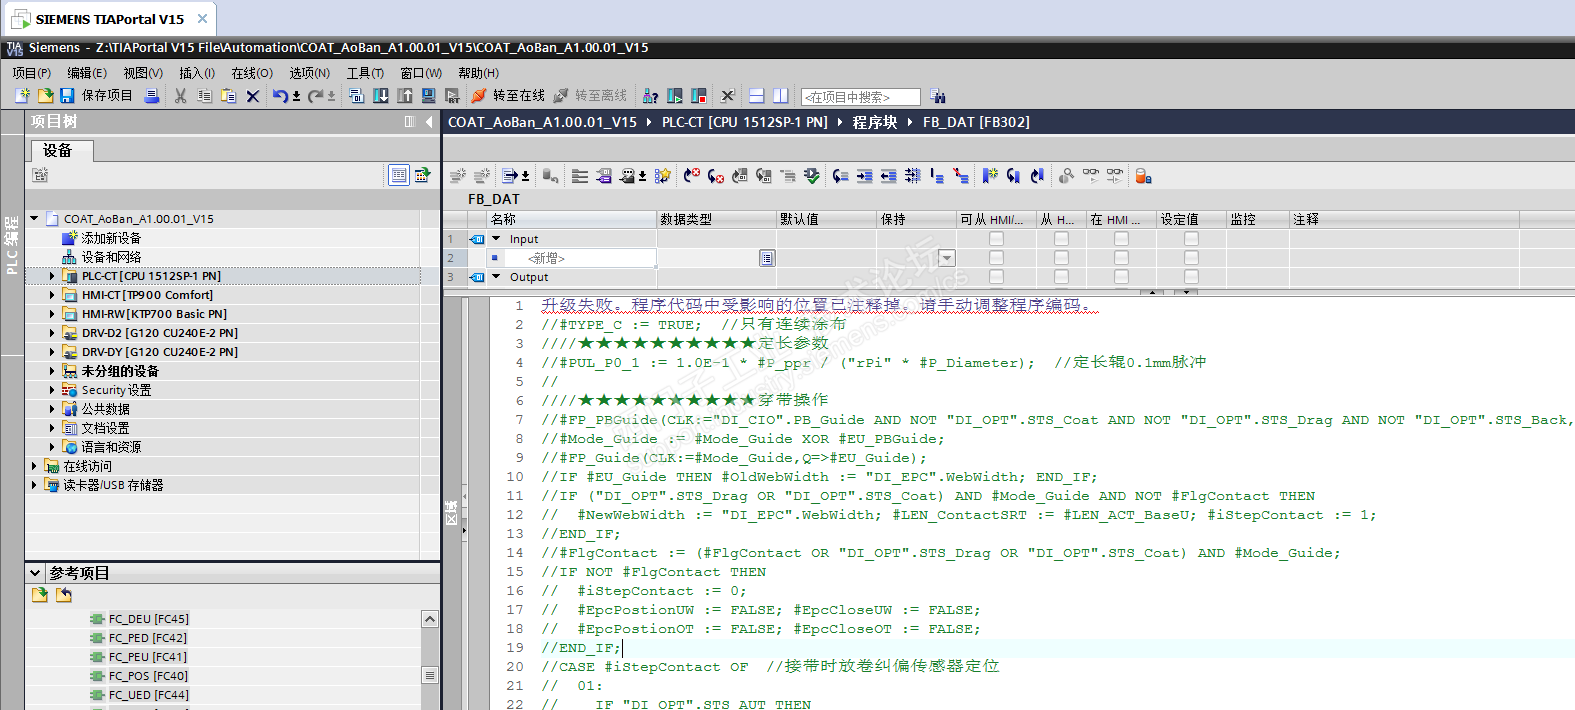Tick 从 H... checkbox in Input row
1575x710 pixels.
pos(1061,239)
